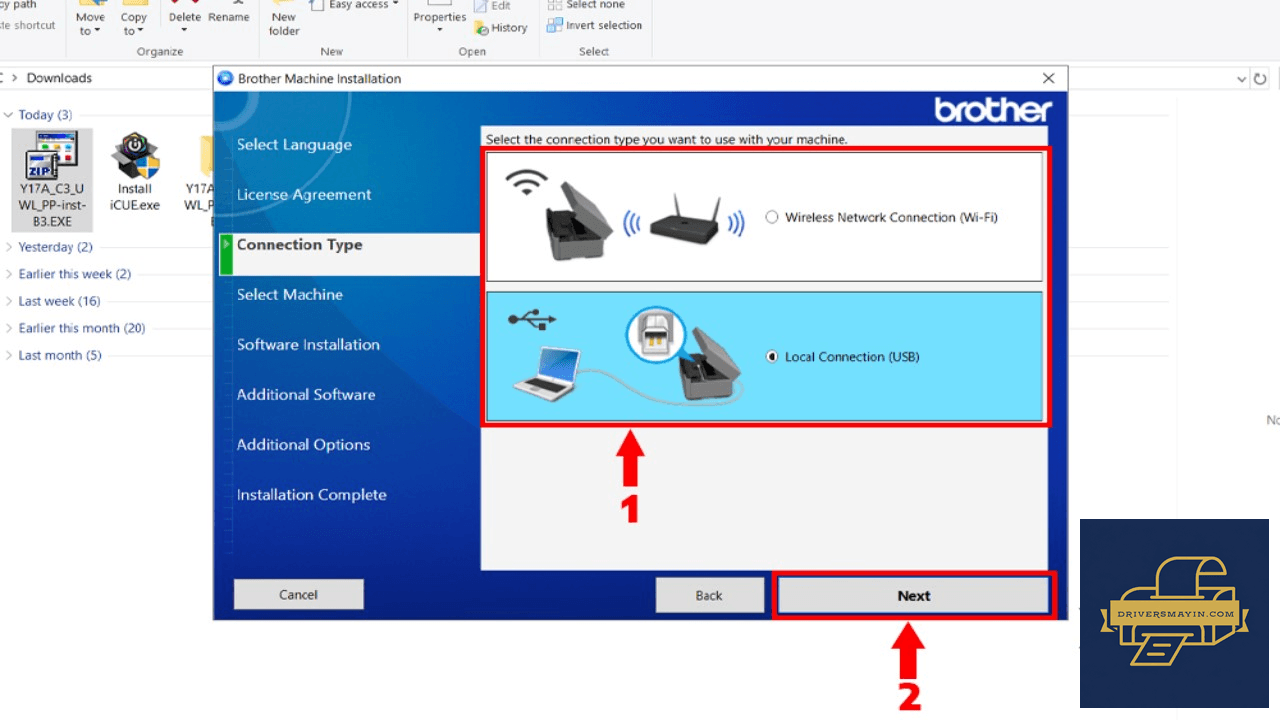This screenshot has width=1280, height=720.
Task: Expand the Last week (16) group
Action: (x=9, y=301)
